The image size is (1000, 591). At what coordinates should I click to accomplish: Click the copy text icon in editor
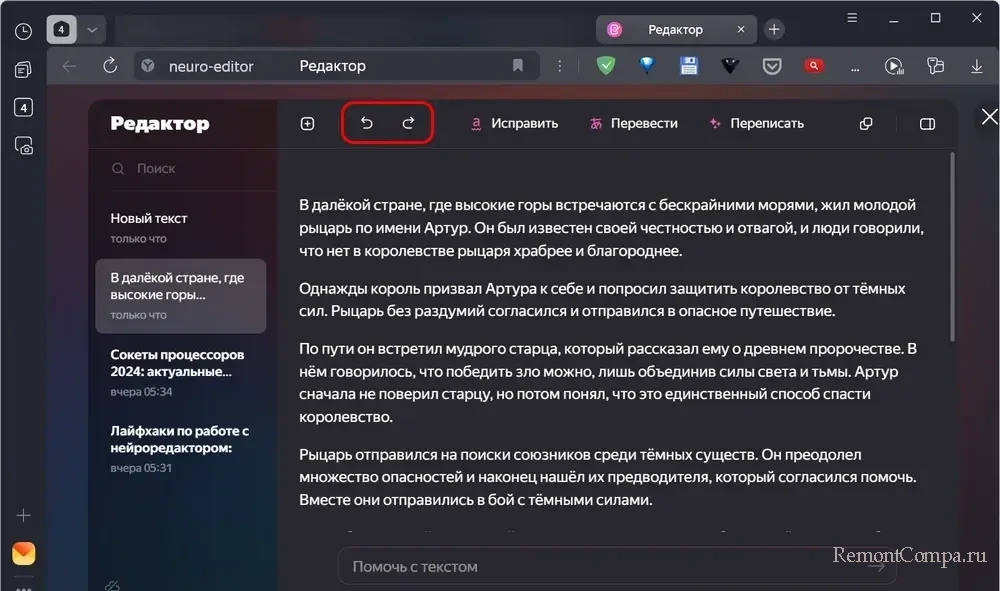(x=866, y=124)
